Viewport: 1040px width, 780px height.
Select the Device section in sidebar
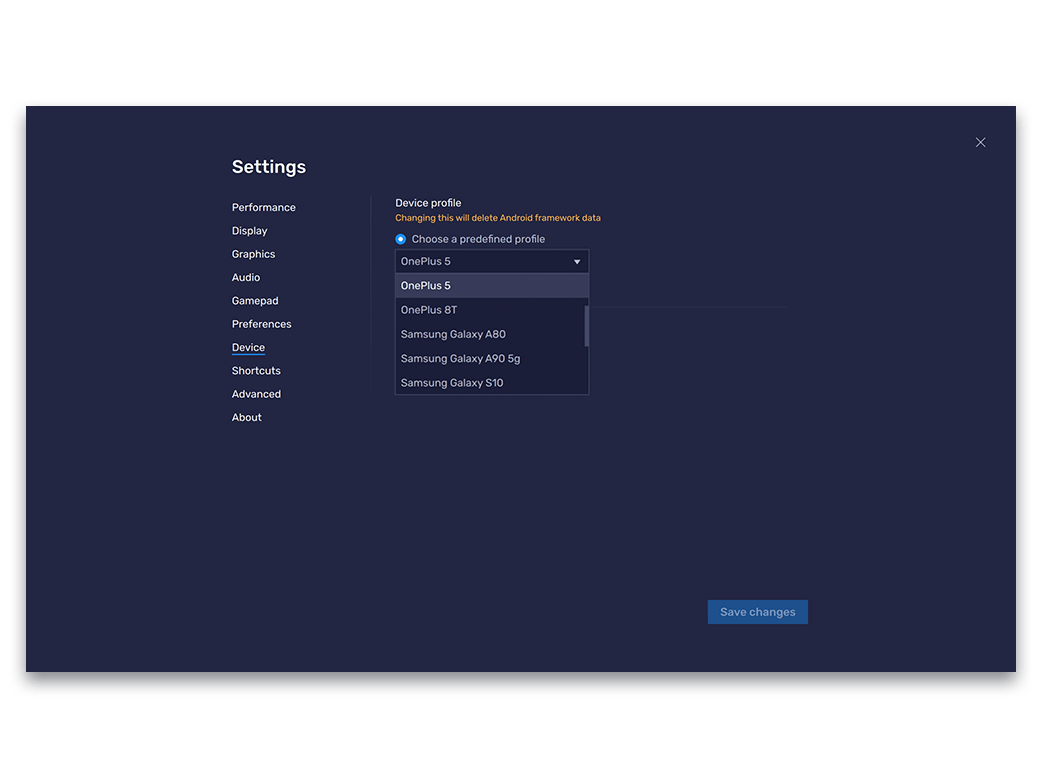248,348
